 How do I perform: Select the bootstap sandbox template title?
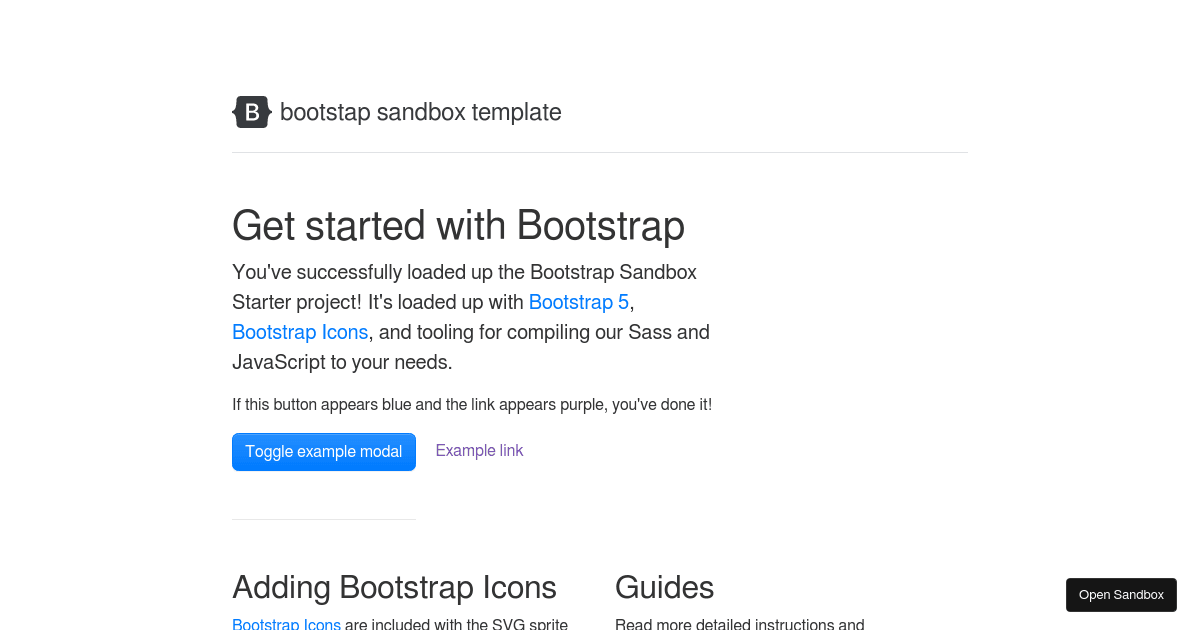(420, 112)
